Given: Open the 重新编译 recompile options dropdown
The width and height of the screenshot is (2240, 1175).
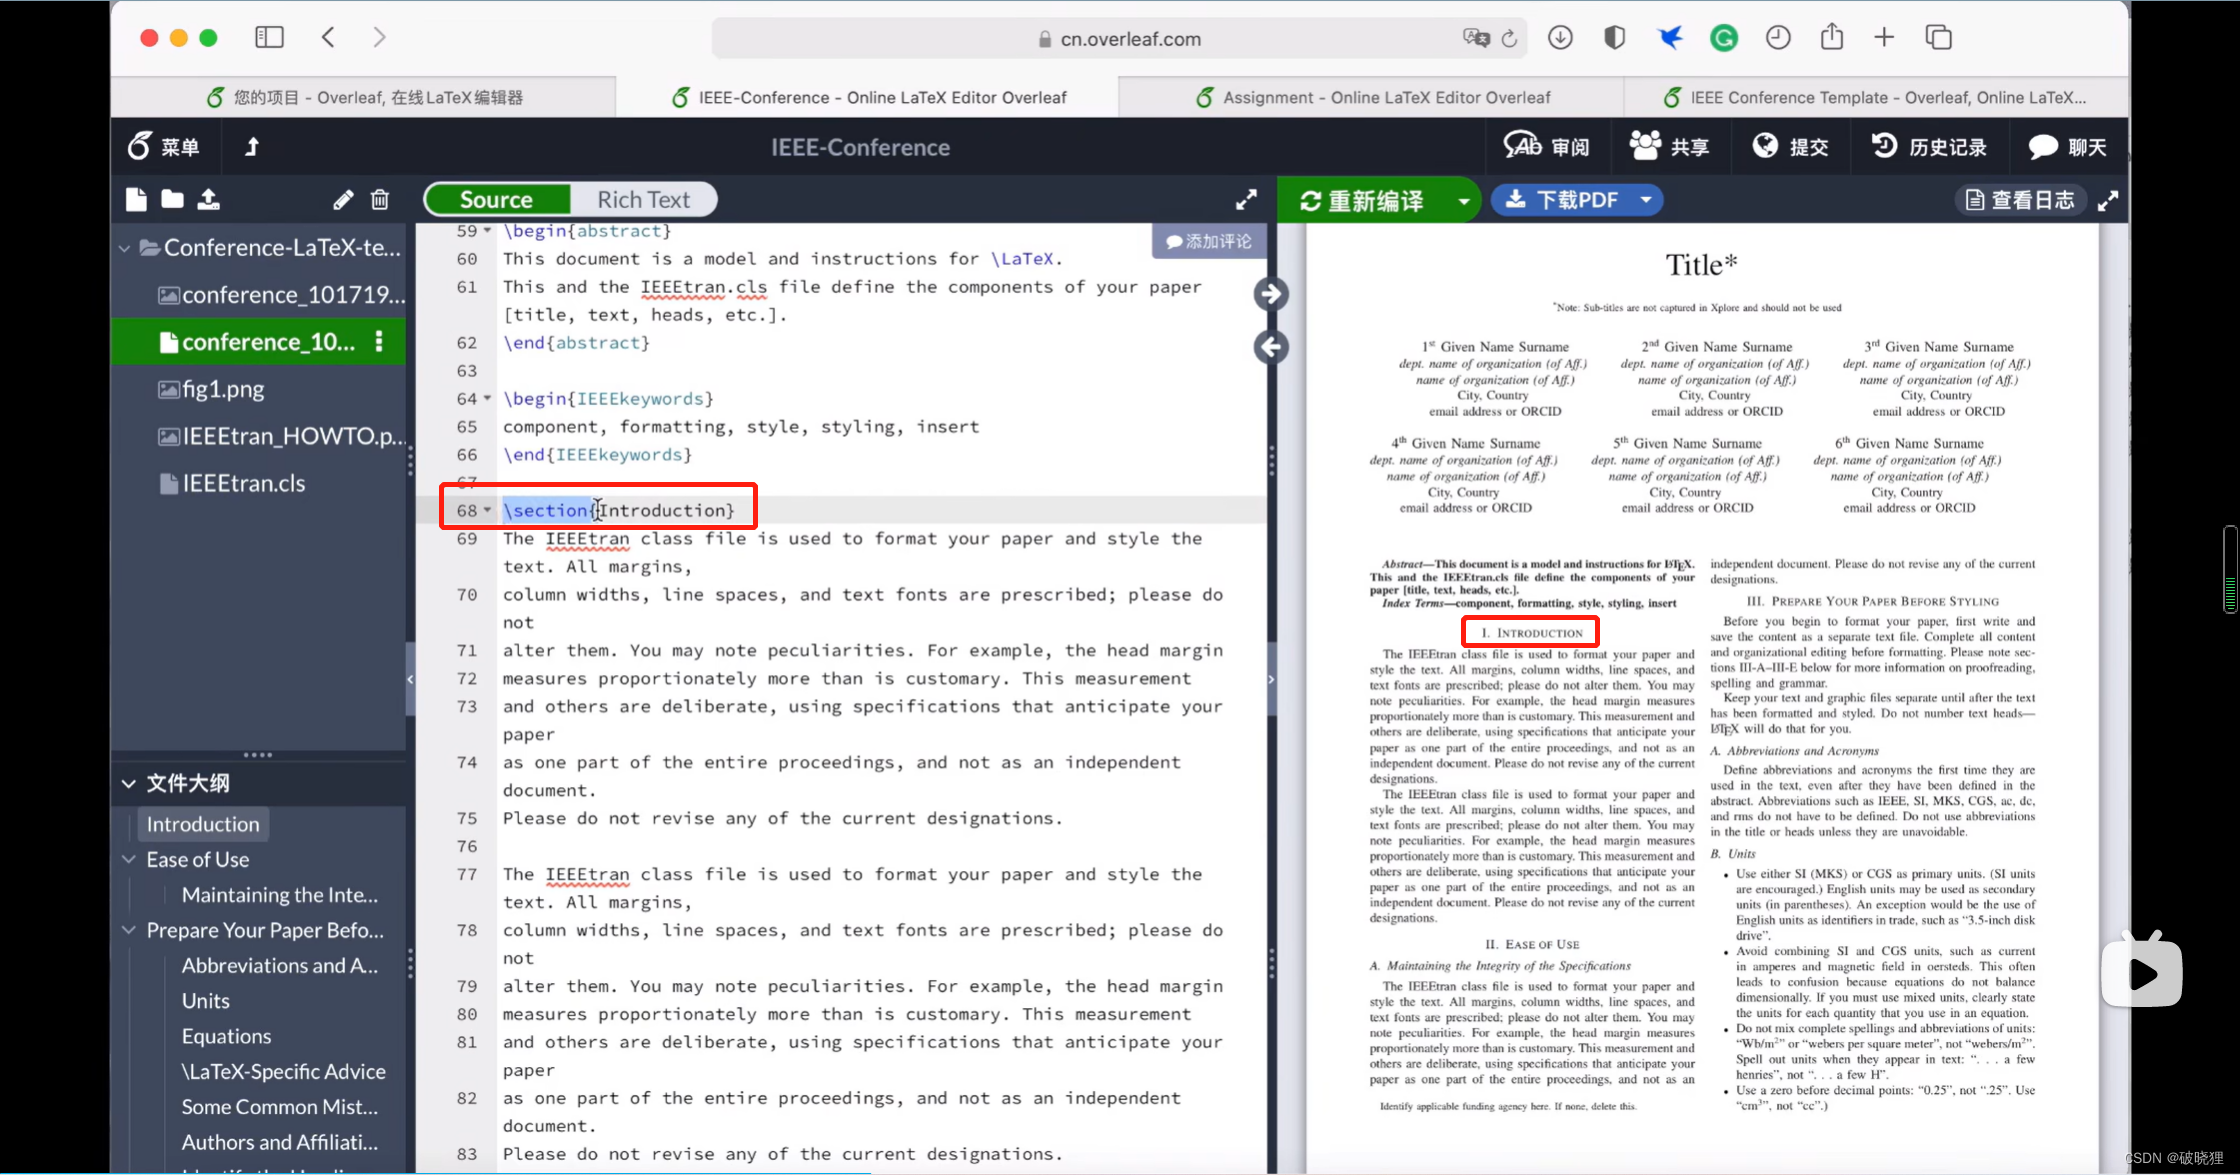Looking at the screenshot, I should pyautogui.click(x=1461, y=200).
